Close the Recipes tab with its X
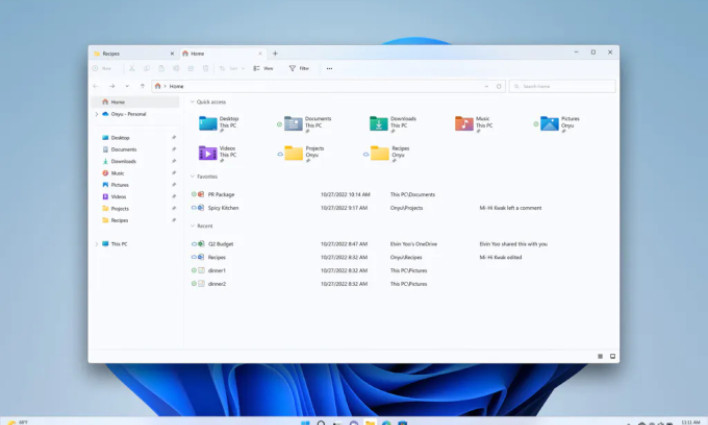 tap(172, 53)
